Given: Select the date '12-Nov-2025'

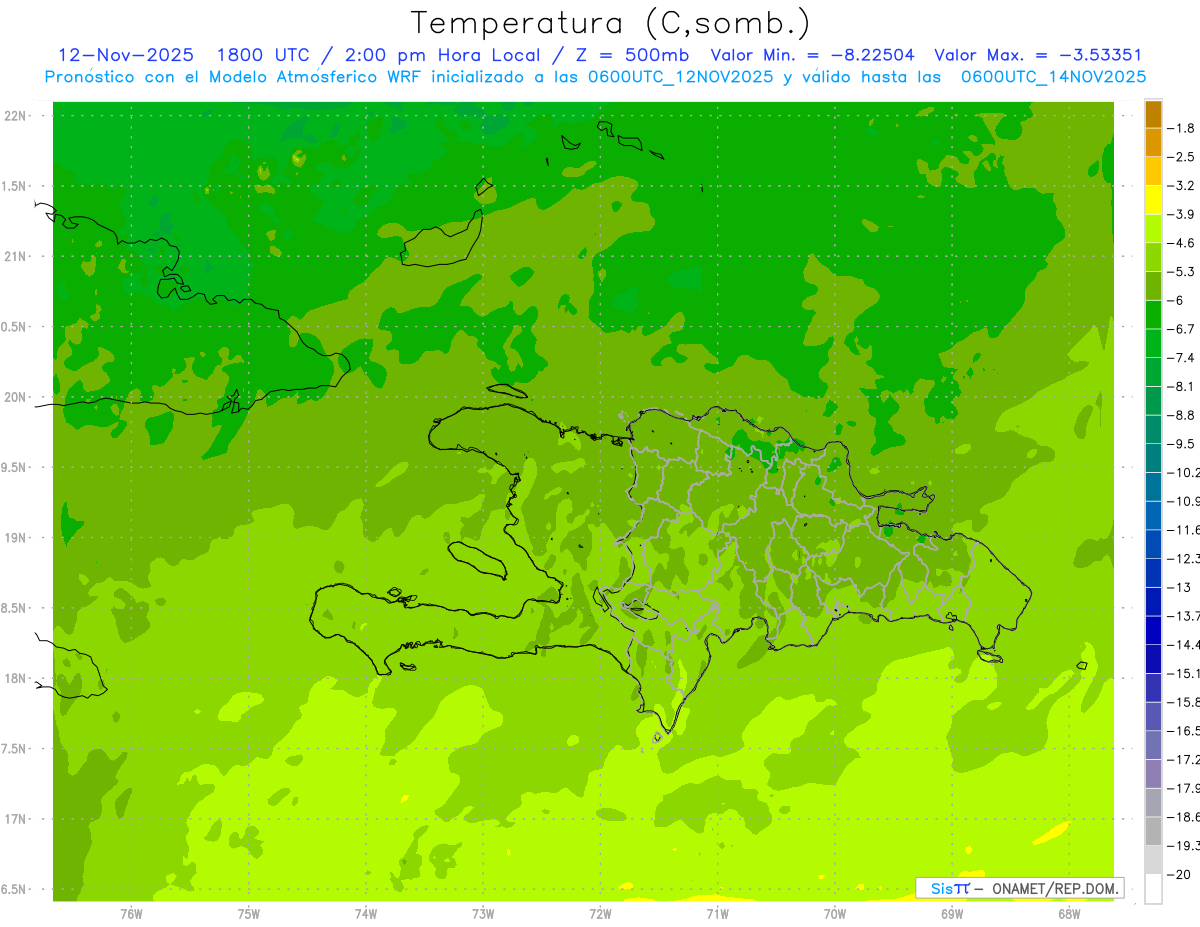Looking at the screenshot, I should click(x=126, y=55).
